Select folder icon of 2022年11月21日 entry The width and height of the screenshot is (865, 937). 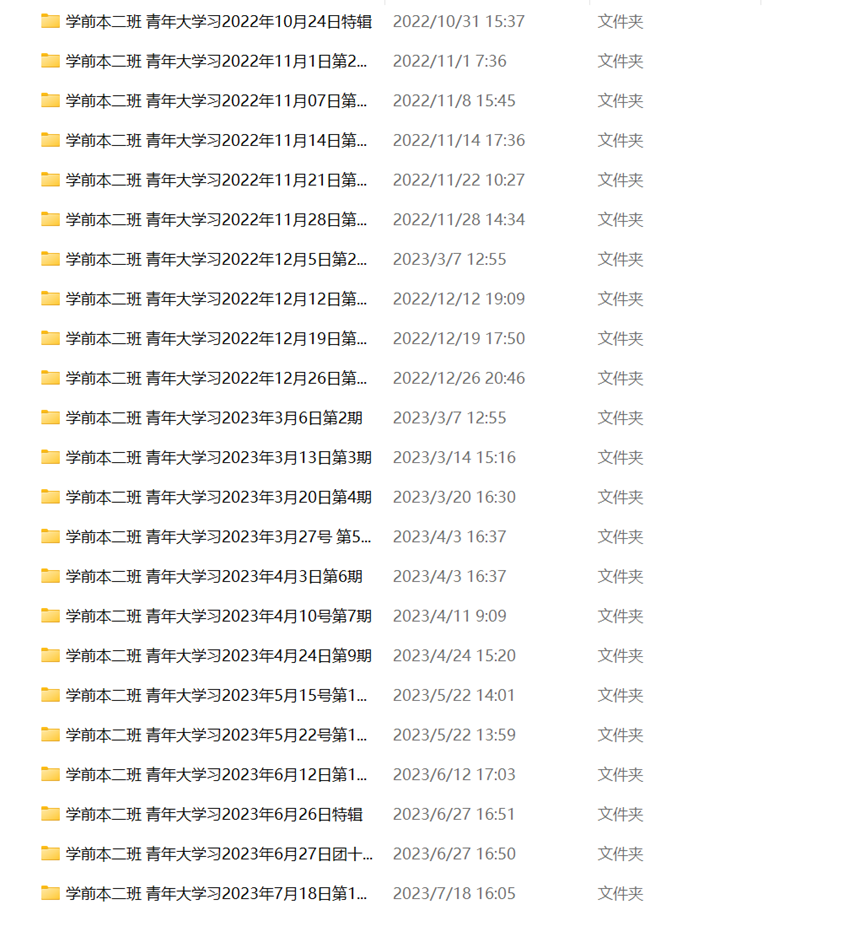[50, 180]
